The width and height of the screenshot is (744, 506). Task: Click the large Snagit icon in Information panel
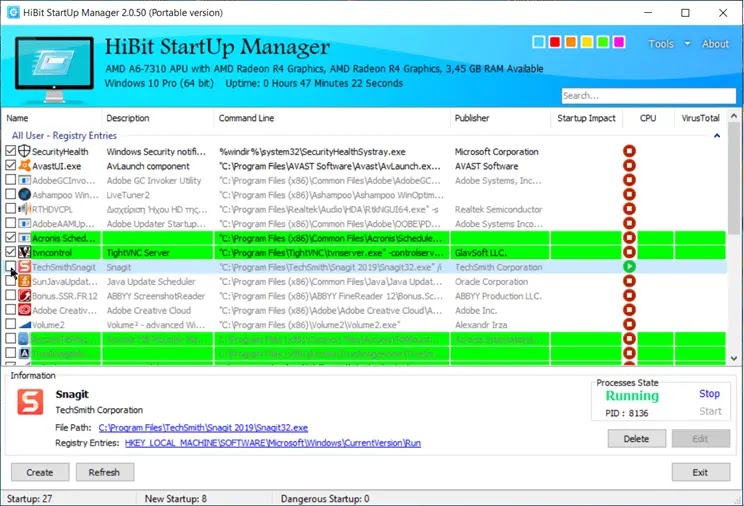[30, 402]
